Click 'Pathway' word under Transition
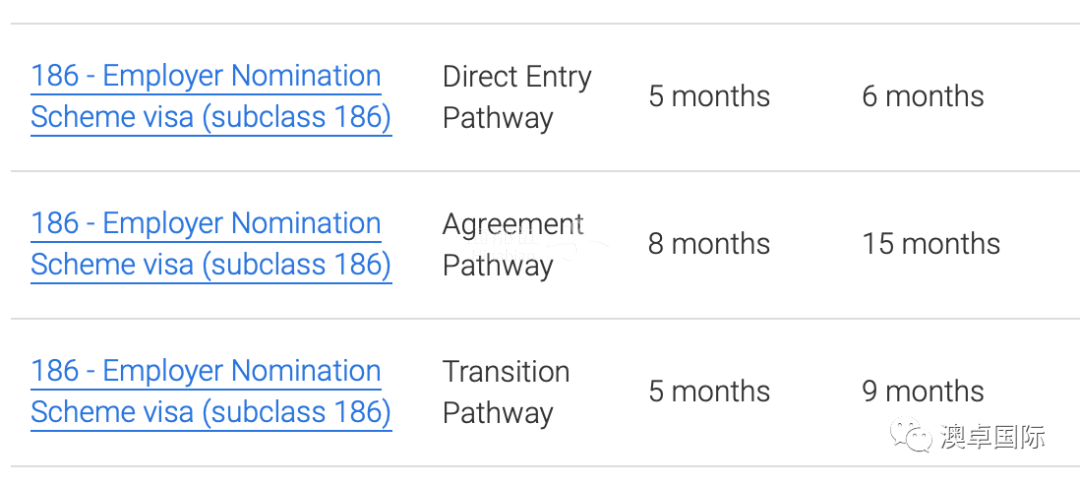1080x484 pixels. pos(498,413)
